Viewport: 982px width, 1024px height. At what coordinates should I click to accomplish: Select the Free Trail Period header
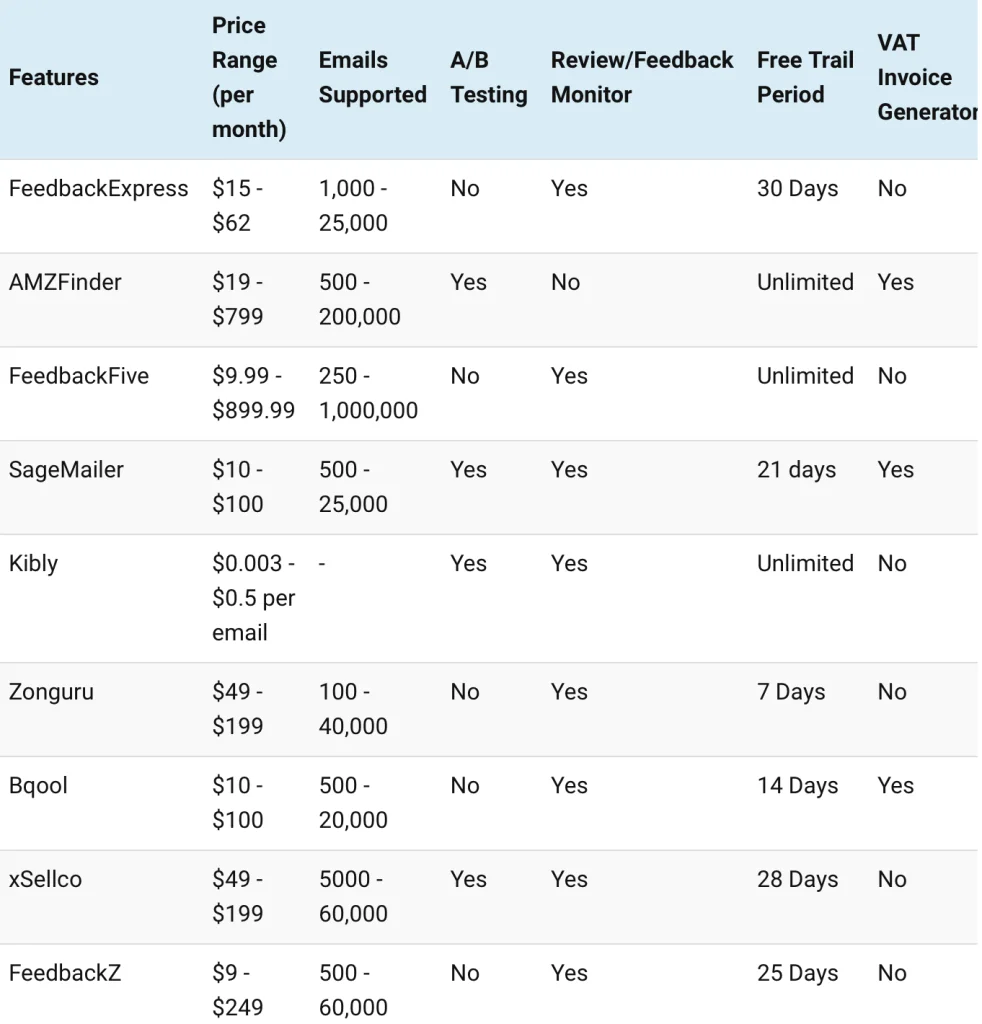point(805,78)
